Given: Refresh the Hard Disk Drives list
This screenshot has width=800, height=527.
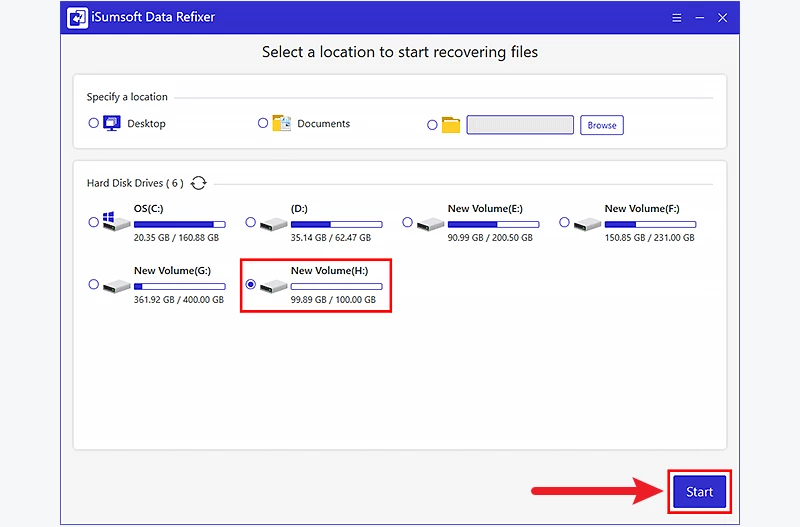Looking at the screenshot, I should pos(199,183).
